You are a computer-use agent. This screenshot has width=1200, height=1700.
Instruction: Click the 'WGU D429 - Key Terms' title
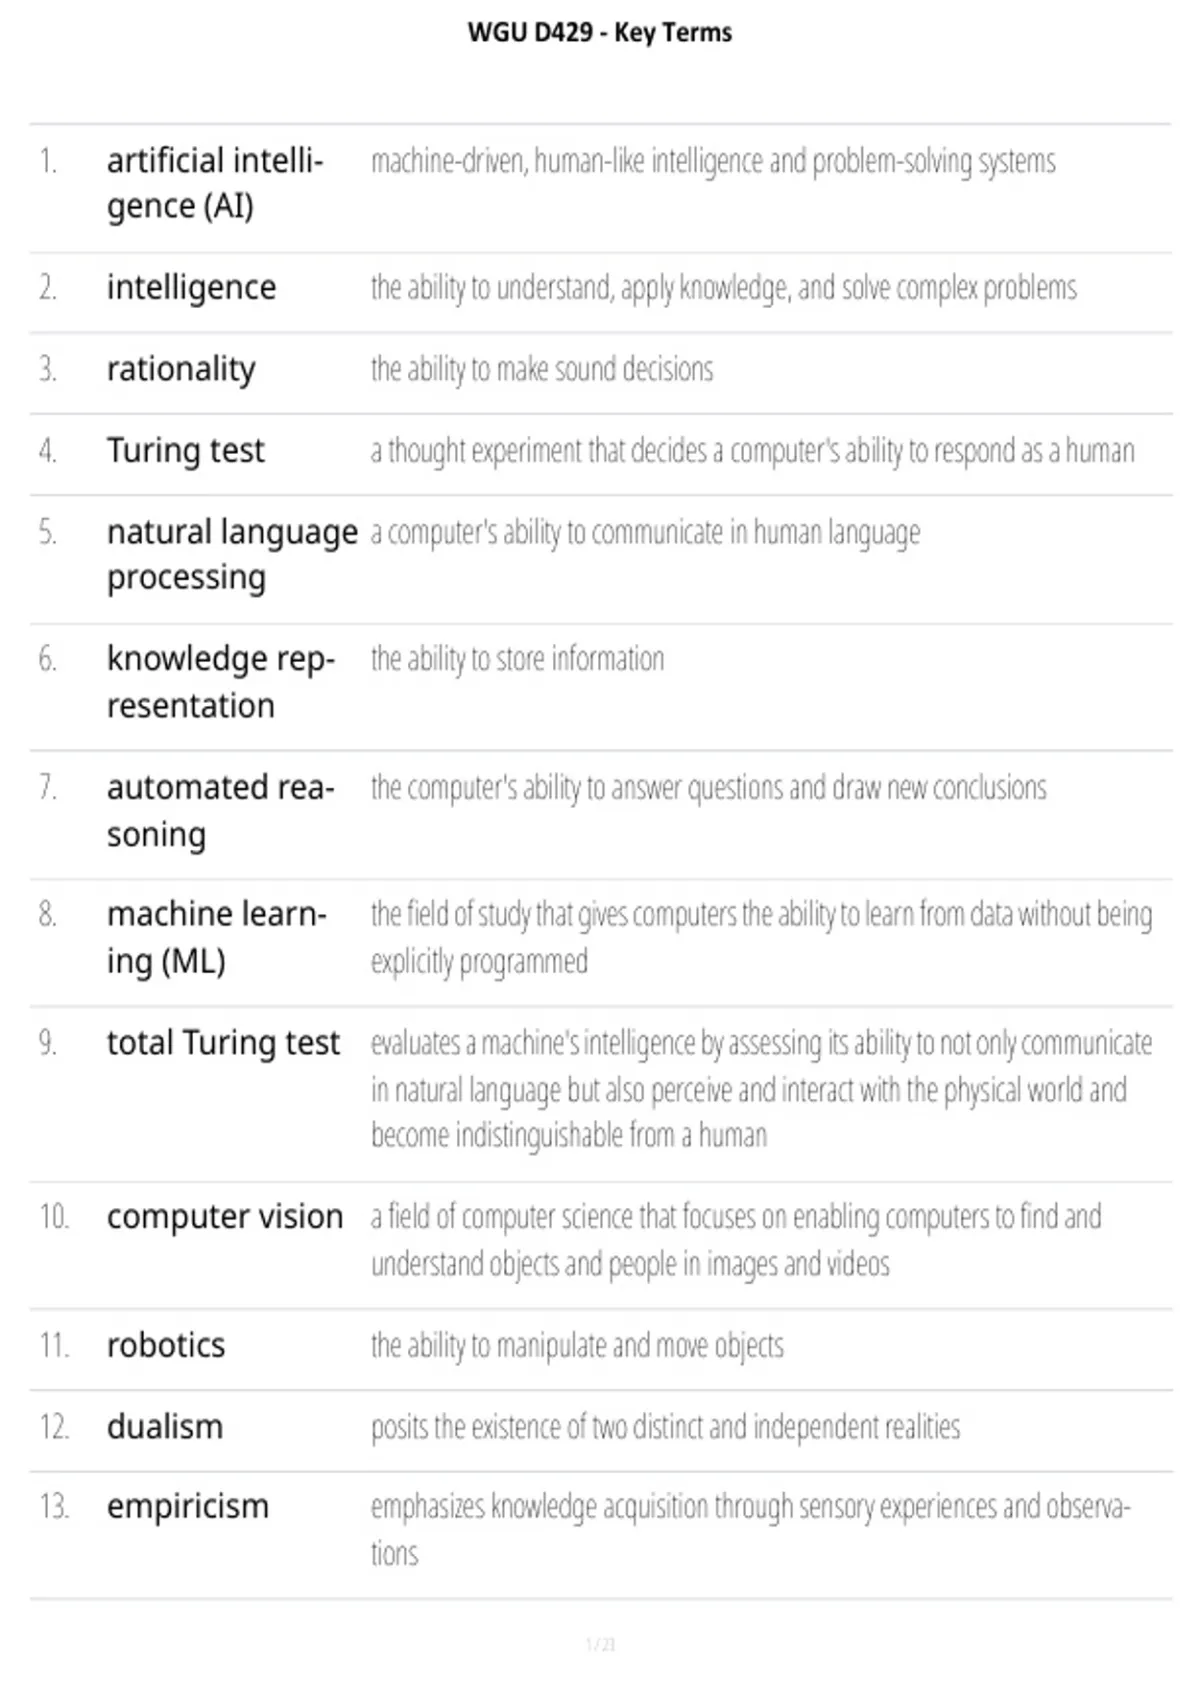[600, 33]
